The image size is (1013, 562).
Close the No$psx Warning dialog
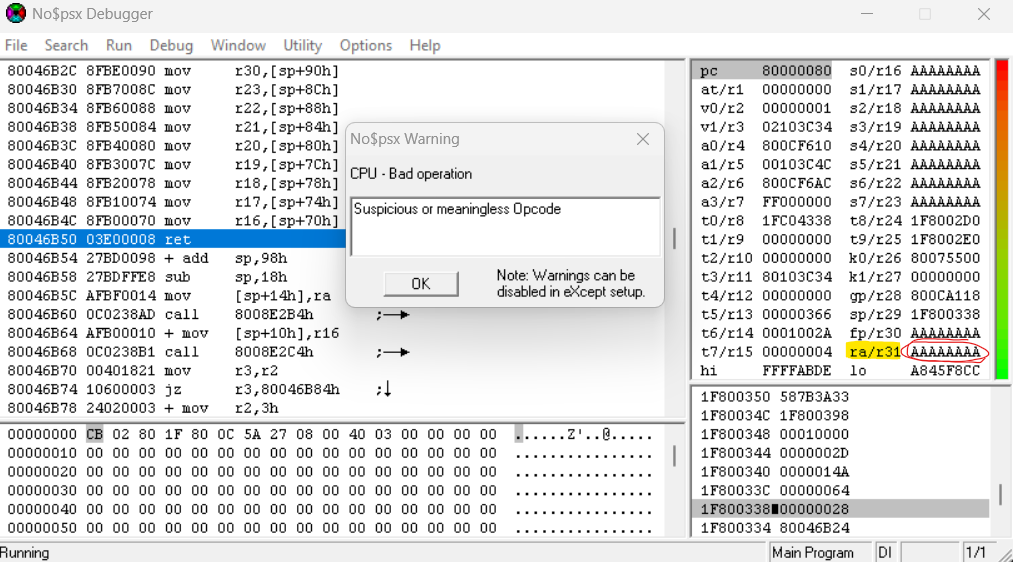click(643, 139)
